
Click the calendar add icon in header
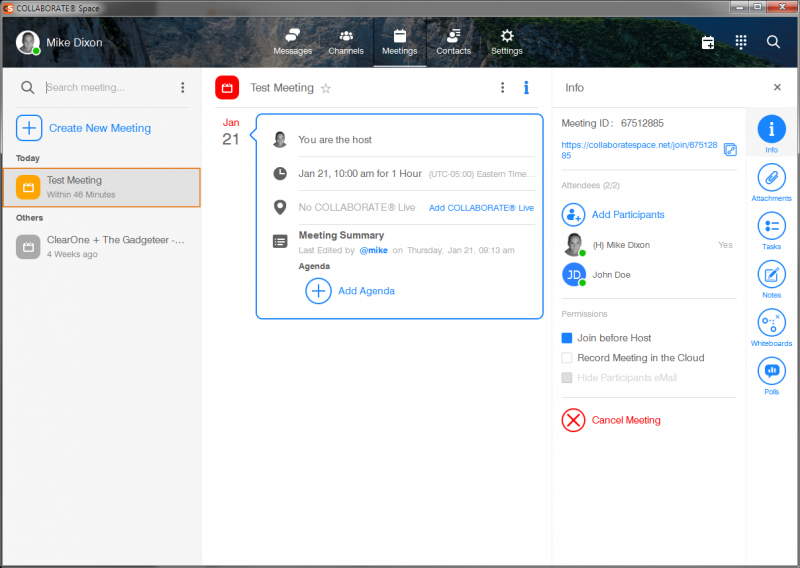coord(708,42)
